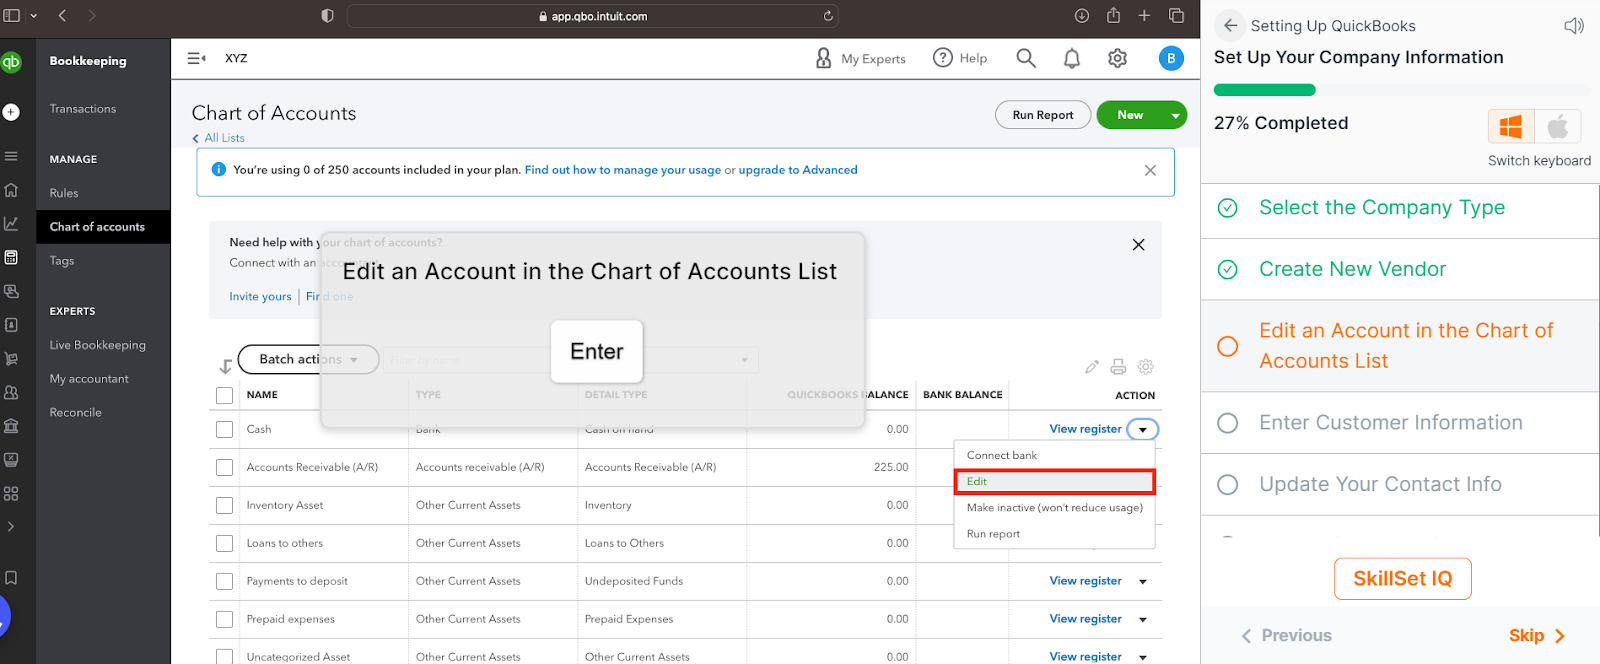The image size is (1600, 664).
Task: Choose Connect bank from the context menu
Action: tap(1054, 455)
